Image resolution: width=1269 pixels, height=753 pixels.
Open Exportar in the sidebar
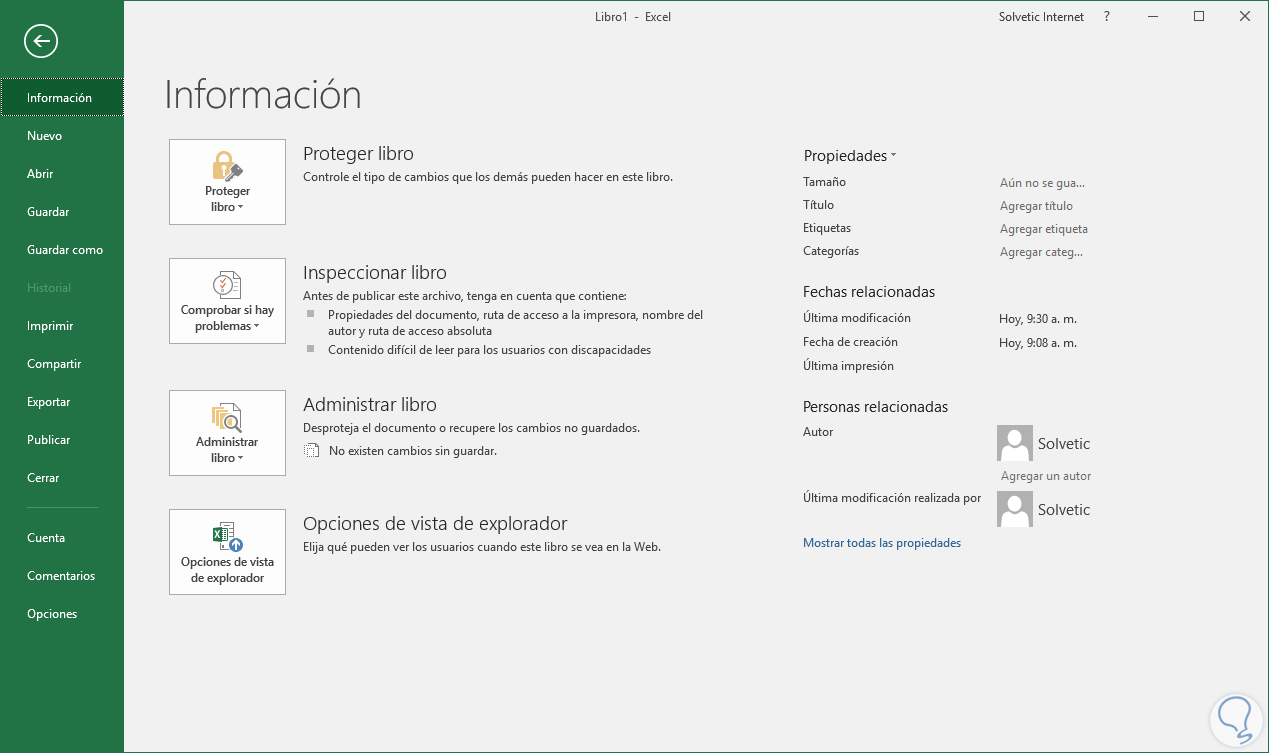click(62, 402)
